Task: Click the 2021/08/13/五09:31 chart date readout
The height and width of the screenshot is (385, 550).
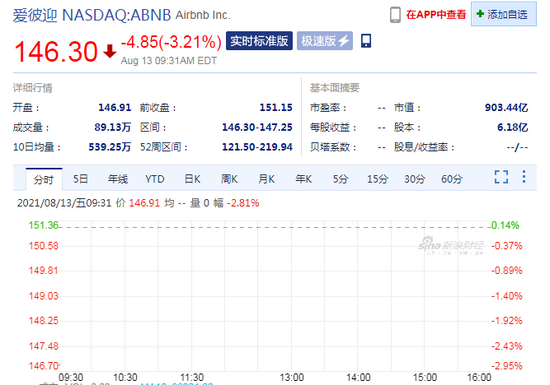Action: click(64, 203)
